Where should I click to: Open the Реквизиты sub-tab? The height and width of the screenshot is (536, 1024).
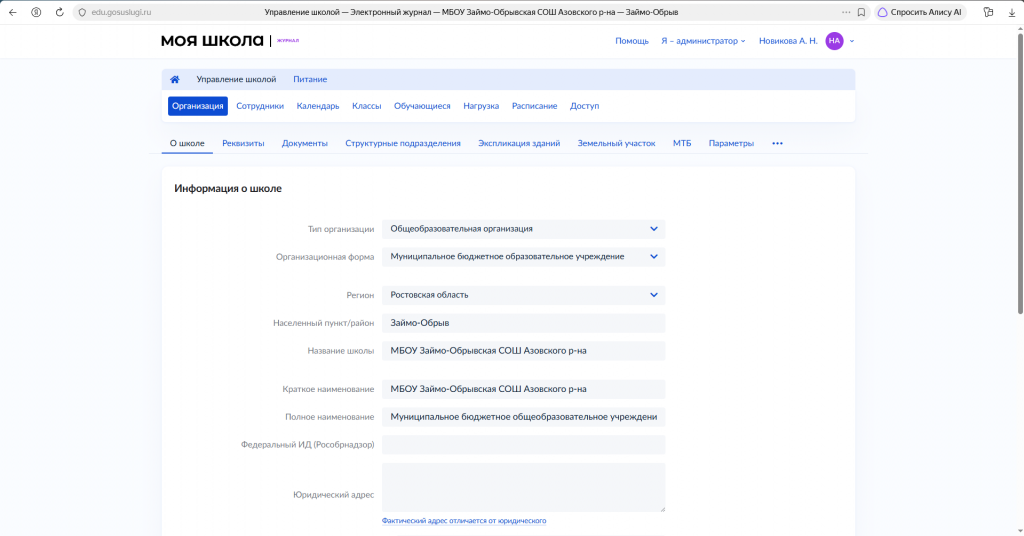coord(243,144)
